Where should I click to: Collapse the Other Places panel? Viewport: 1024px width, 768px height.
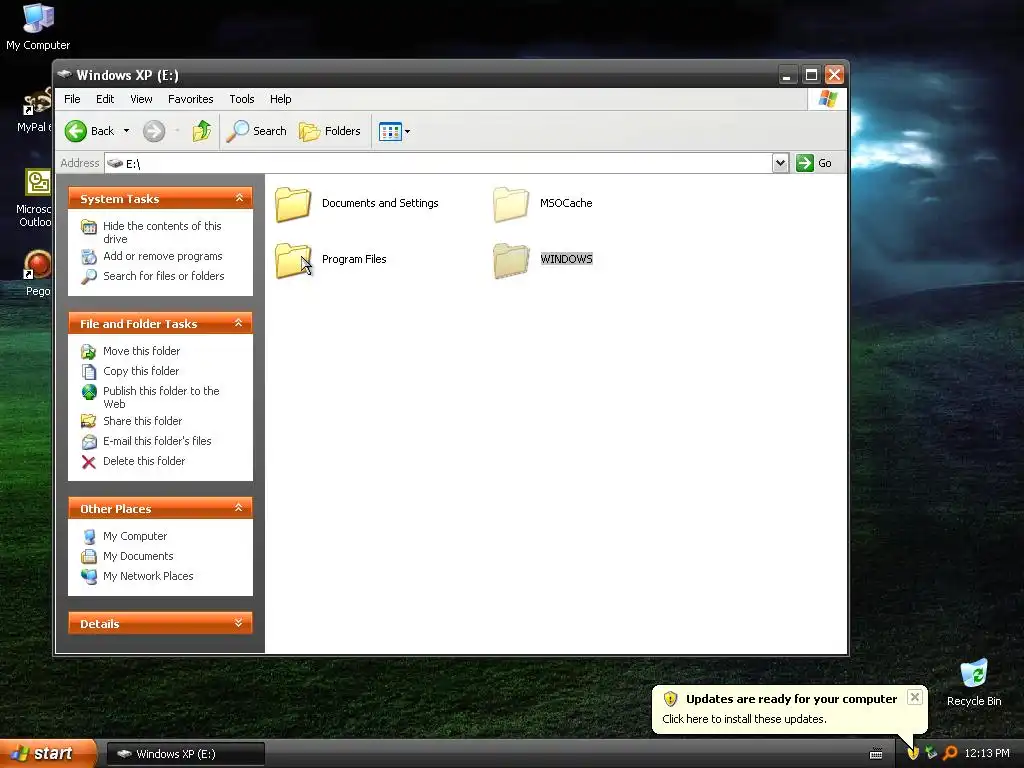[x=239, y=508]
